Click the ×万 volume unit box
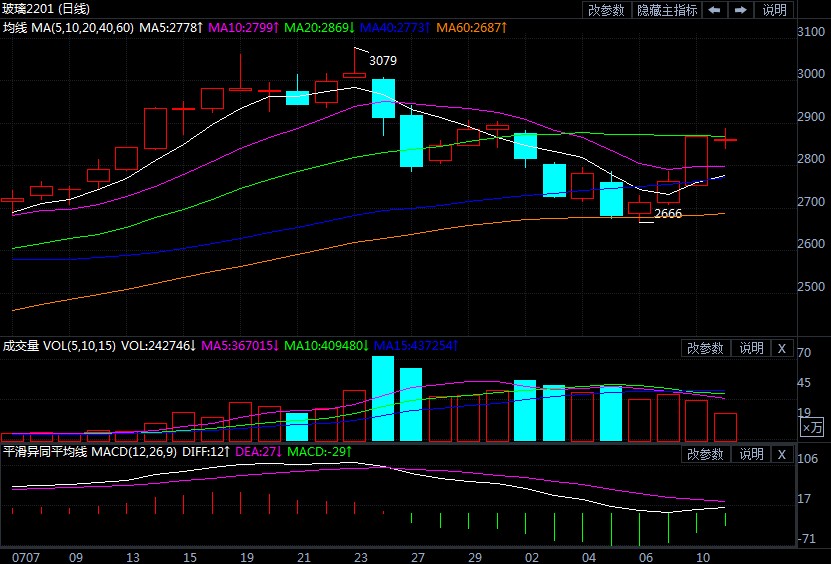 [x=814, y=427]
